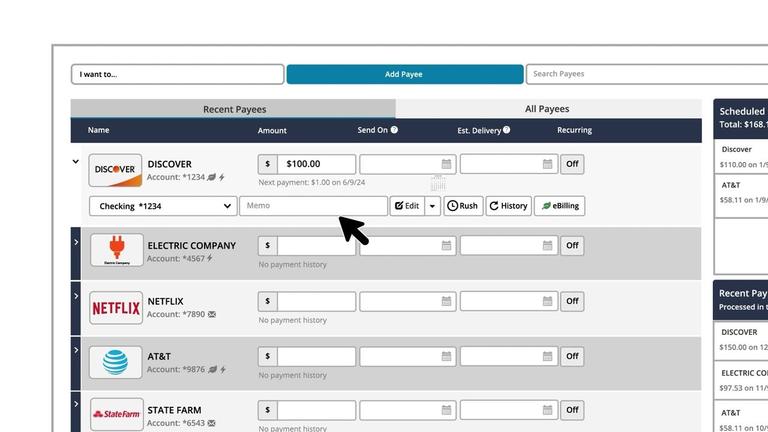Open State Farm Est. Delivery calendar icon
This screenshot has width=768, height=432.
pyautogui.click(x=548, y=409)
